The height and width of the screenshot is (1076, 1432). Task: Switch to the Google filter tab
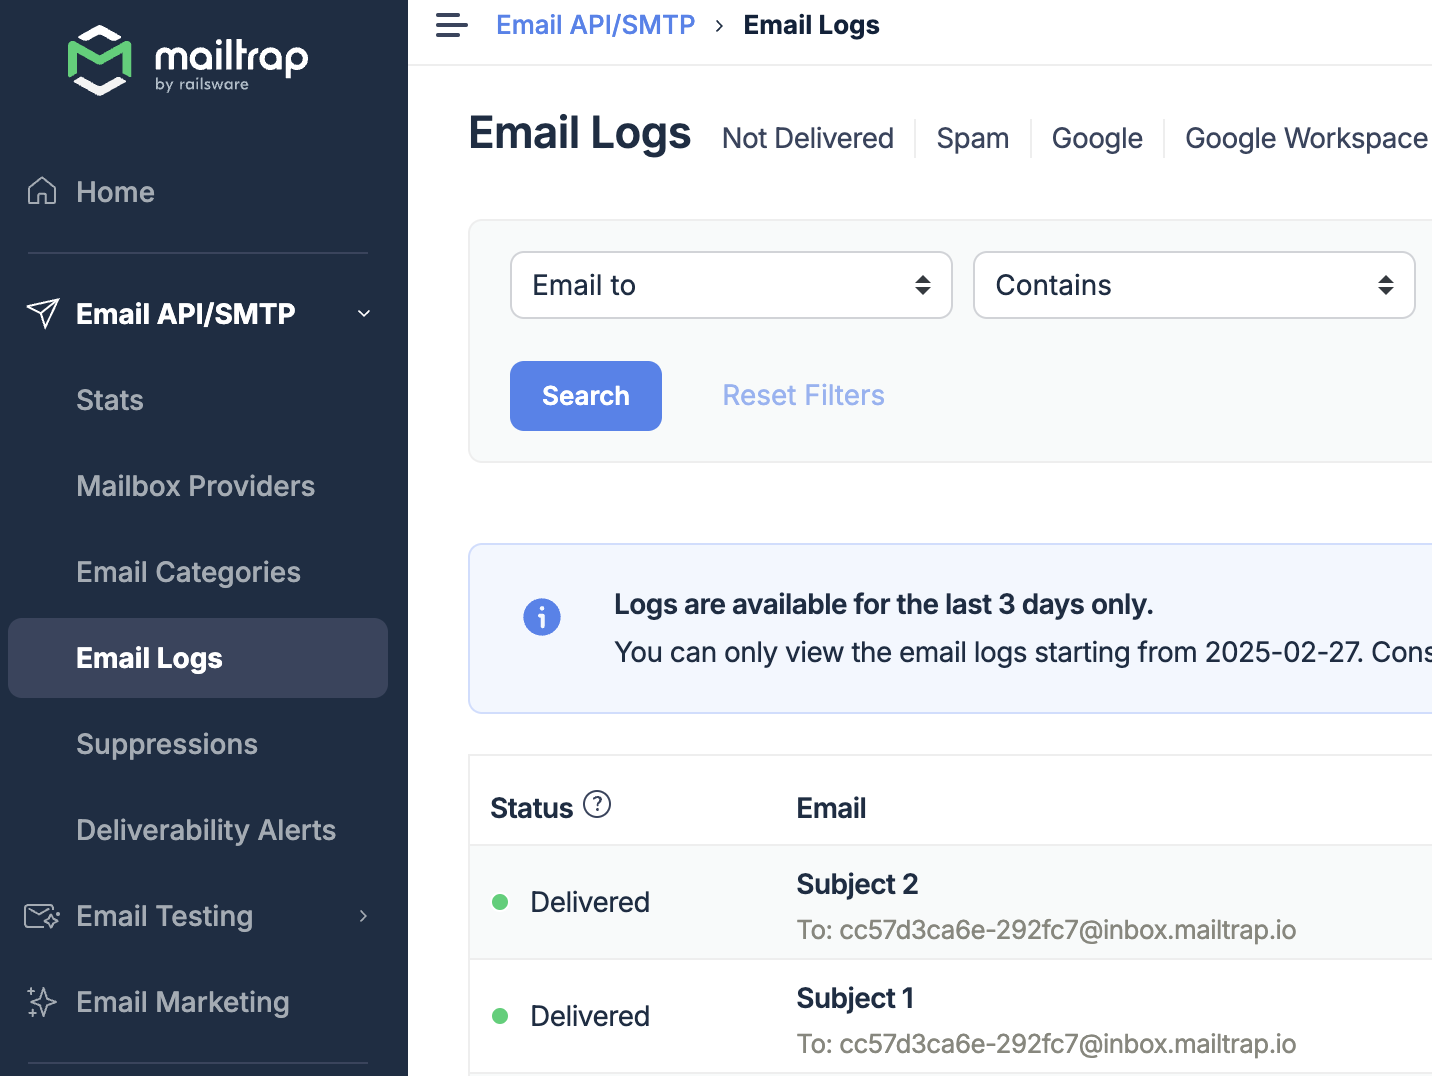1097,138
